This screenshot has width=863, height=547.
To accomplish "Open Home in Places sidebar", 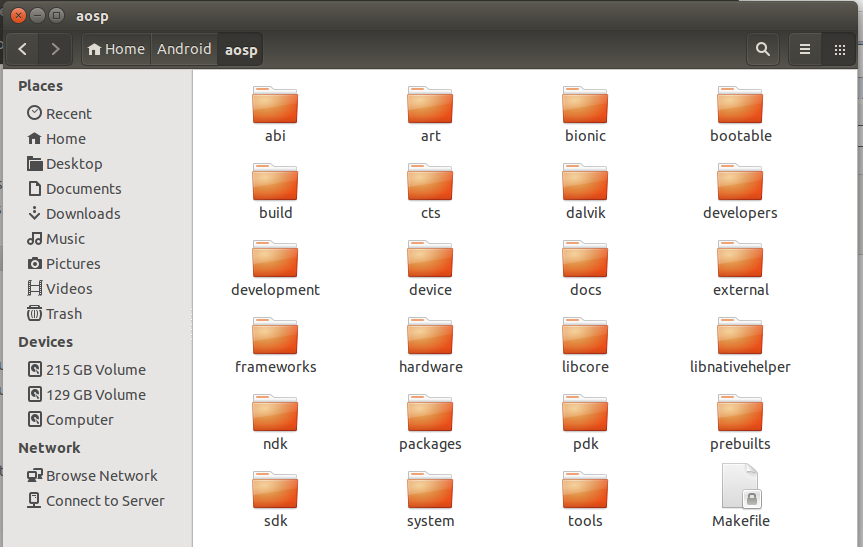I will click(x=56, y=139).
